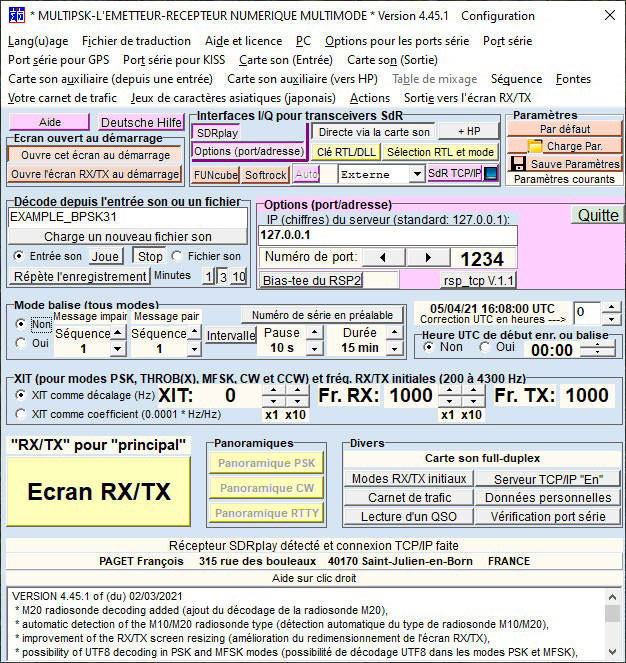The image size is (626, 663).
Task: Open the Actions menu
Action: (370, 98)
